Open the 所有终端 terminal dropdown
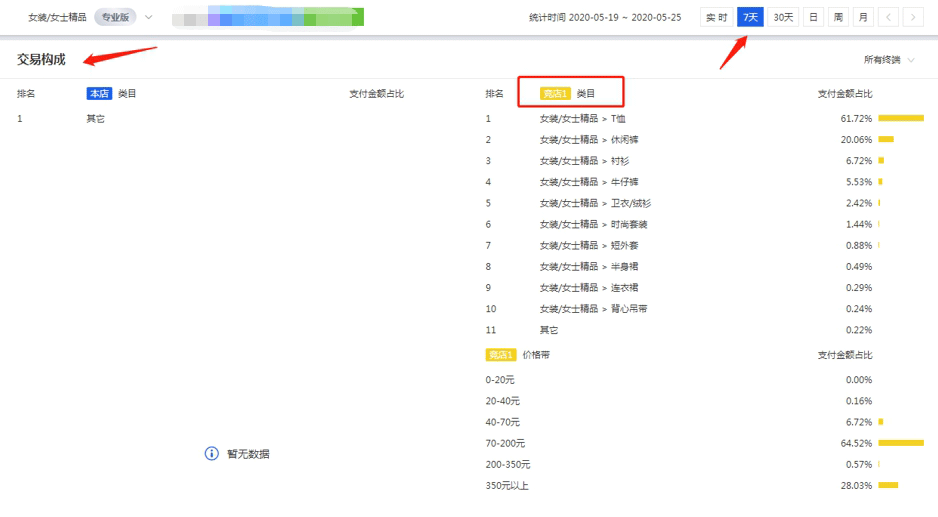The width and height of the screenshot is (938, 517). [x=889, y=60]
